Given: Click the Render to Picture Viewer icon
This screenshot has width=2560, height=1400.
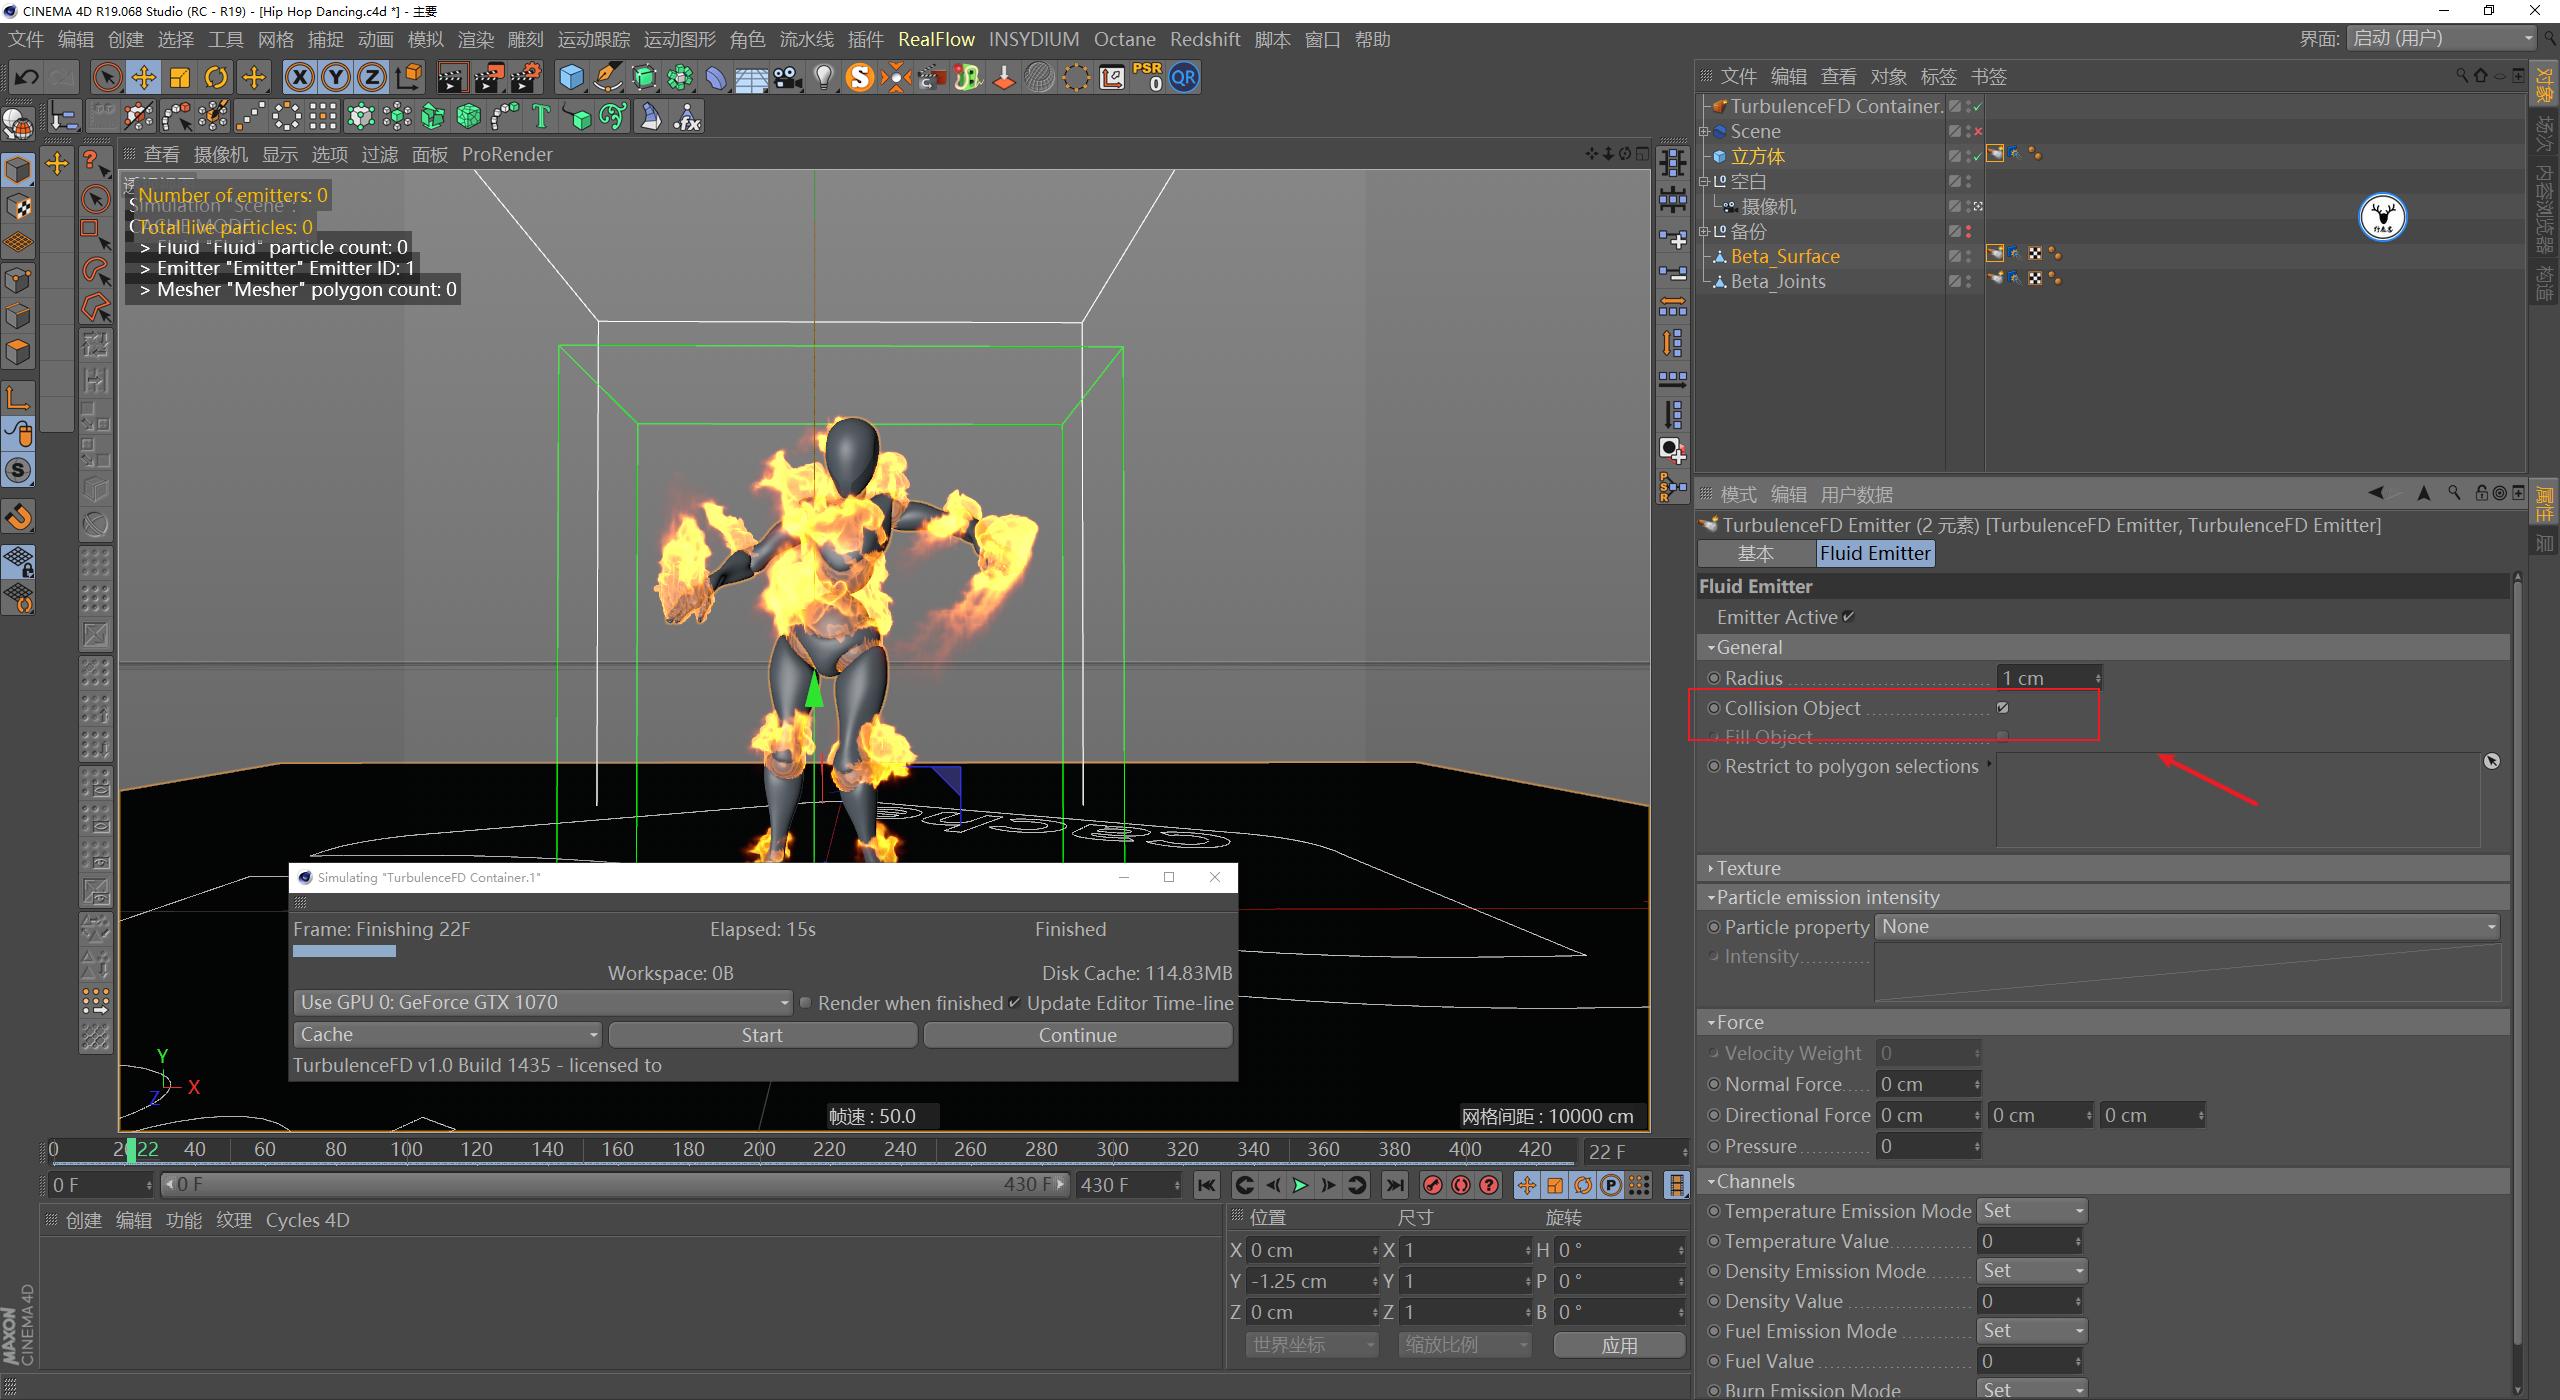Looking at the screenshot, I should 490,77.
